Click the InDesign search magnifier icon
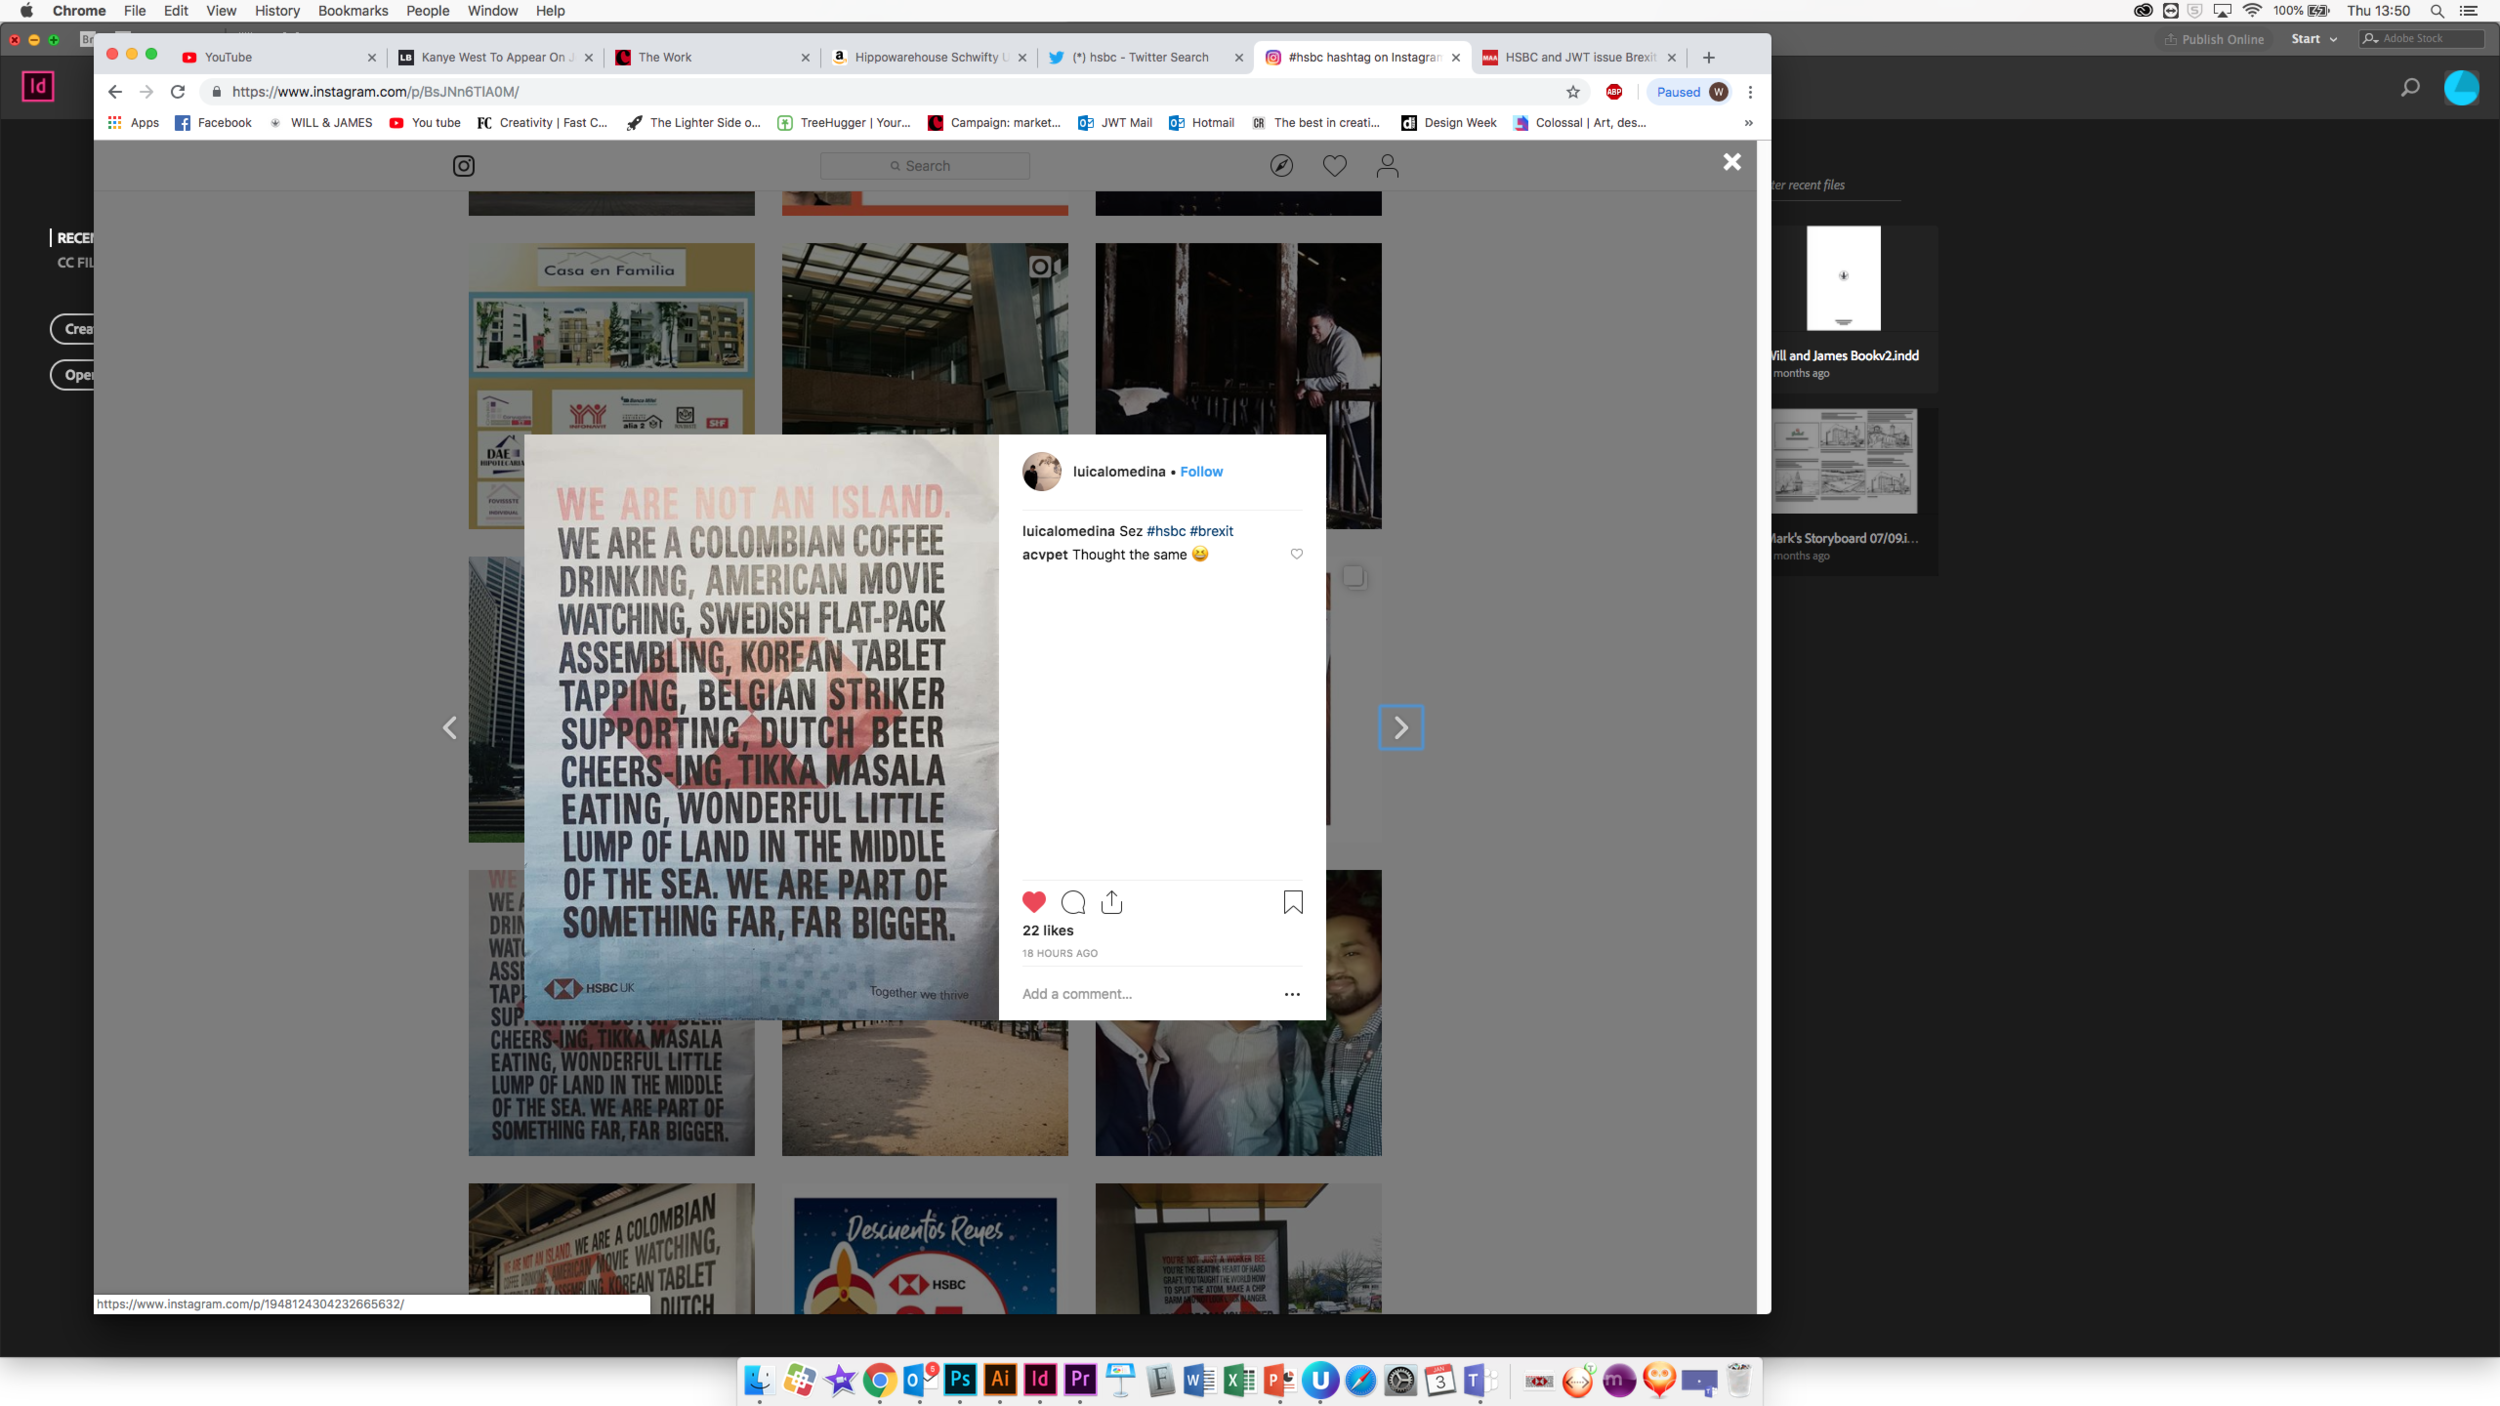This screenshot has width=2500, height=1406. coord(2410,88)
